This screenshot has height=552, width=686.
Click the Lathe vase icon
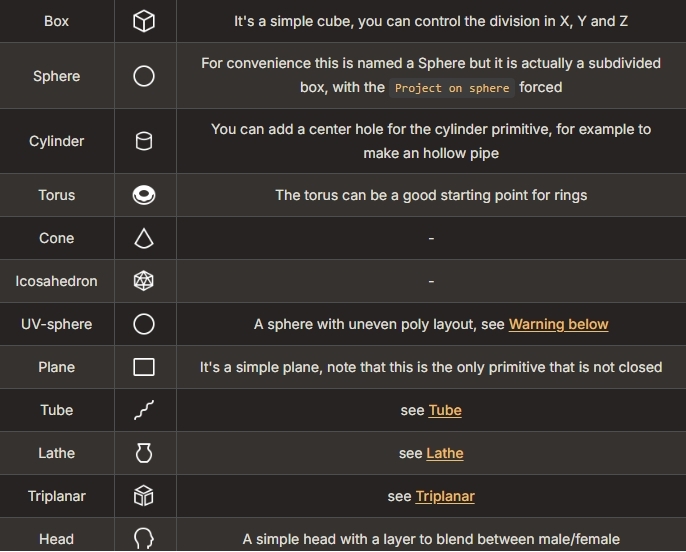point(144,453)
